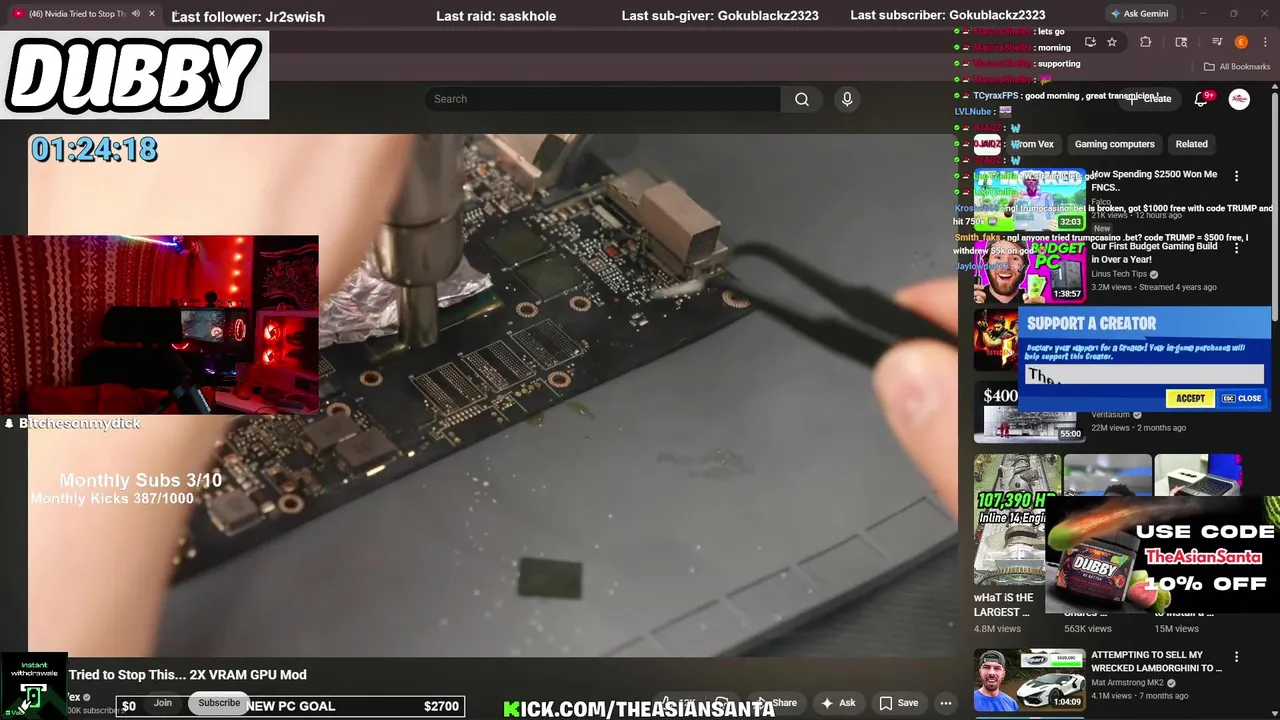Viewport: 1280px width, 720px height.
Task: Open the Chrome profile avatar E
Action: coord(1241,42)
